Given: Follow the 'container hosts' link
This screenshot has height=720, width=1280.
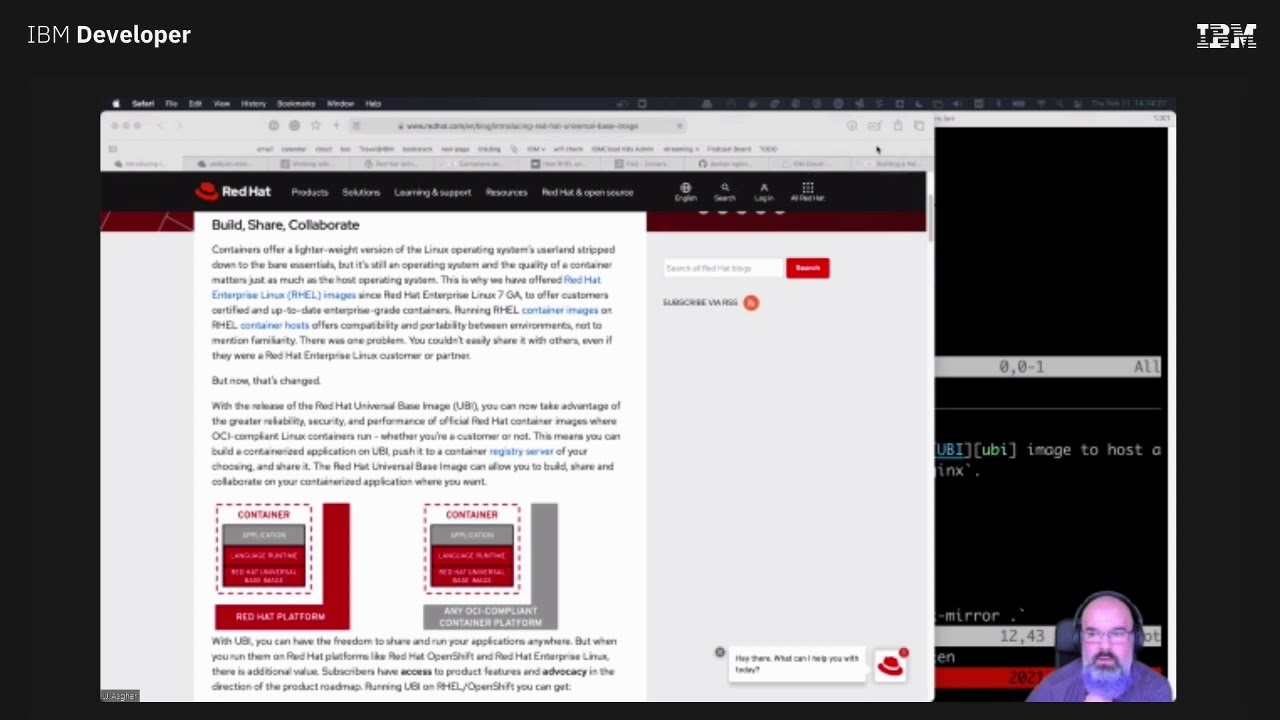Looking at the screenshot, I should point(274,325).
